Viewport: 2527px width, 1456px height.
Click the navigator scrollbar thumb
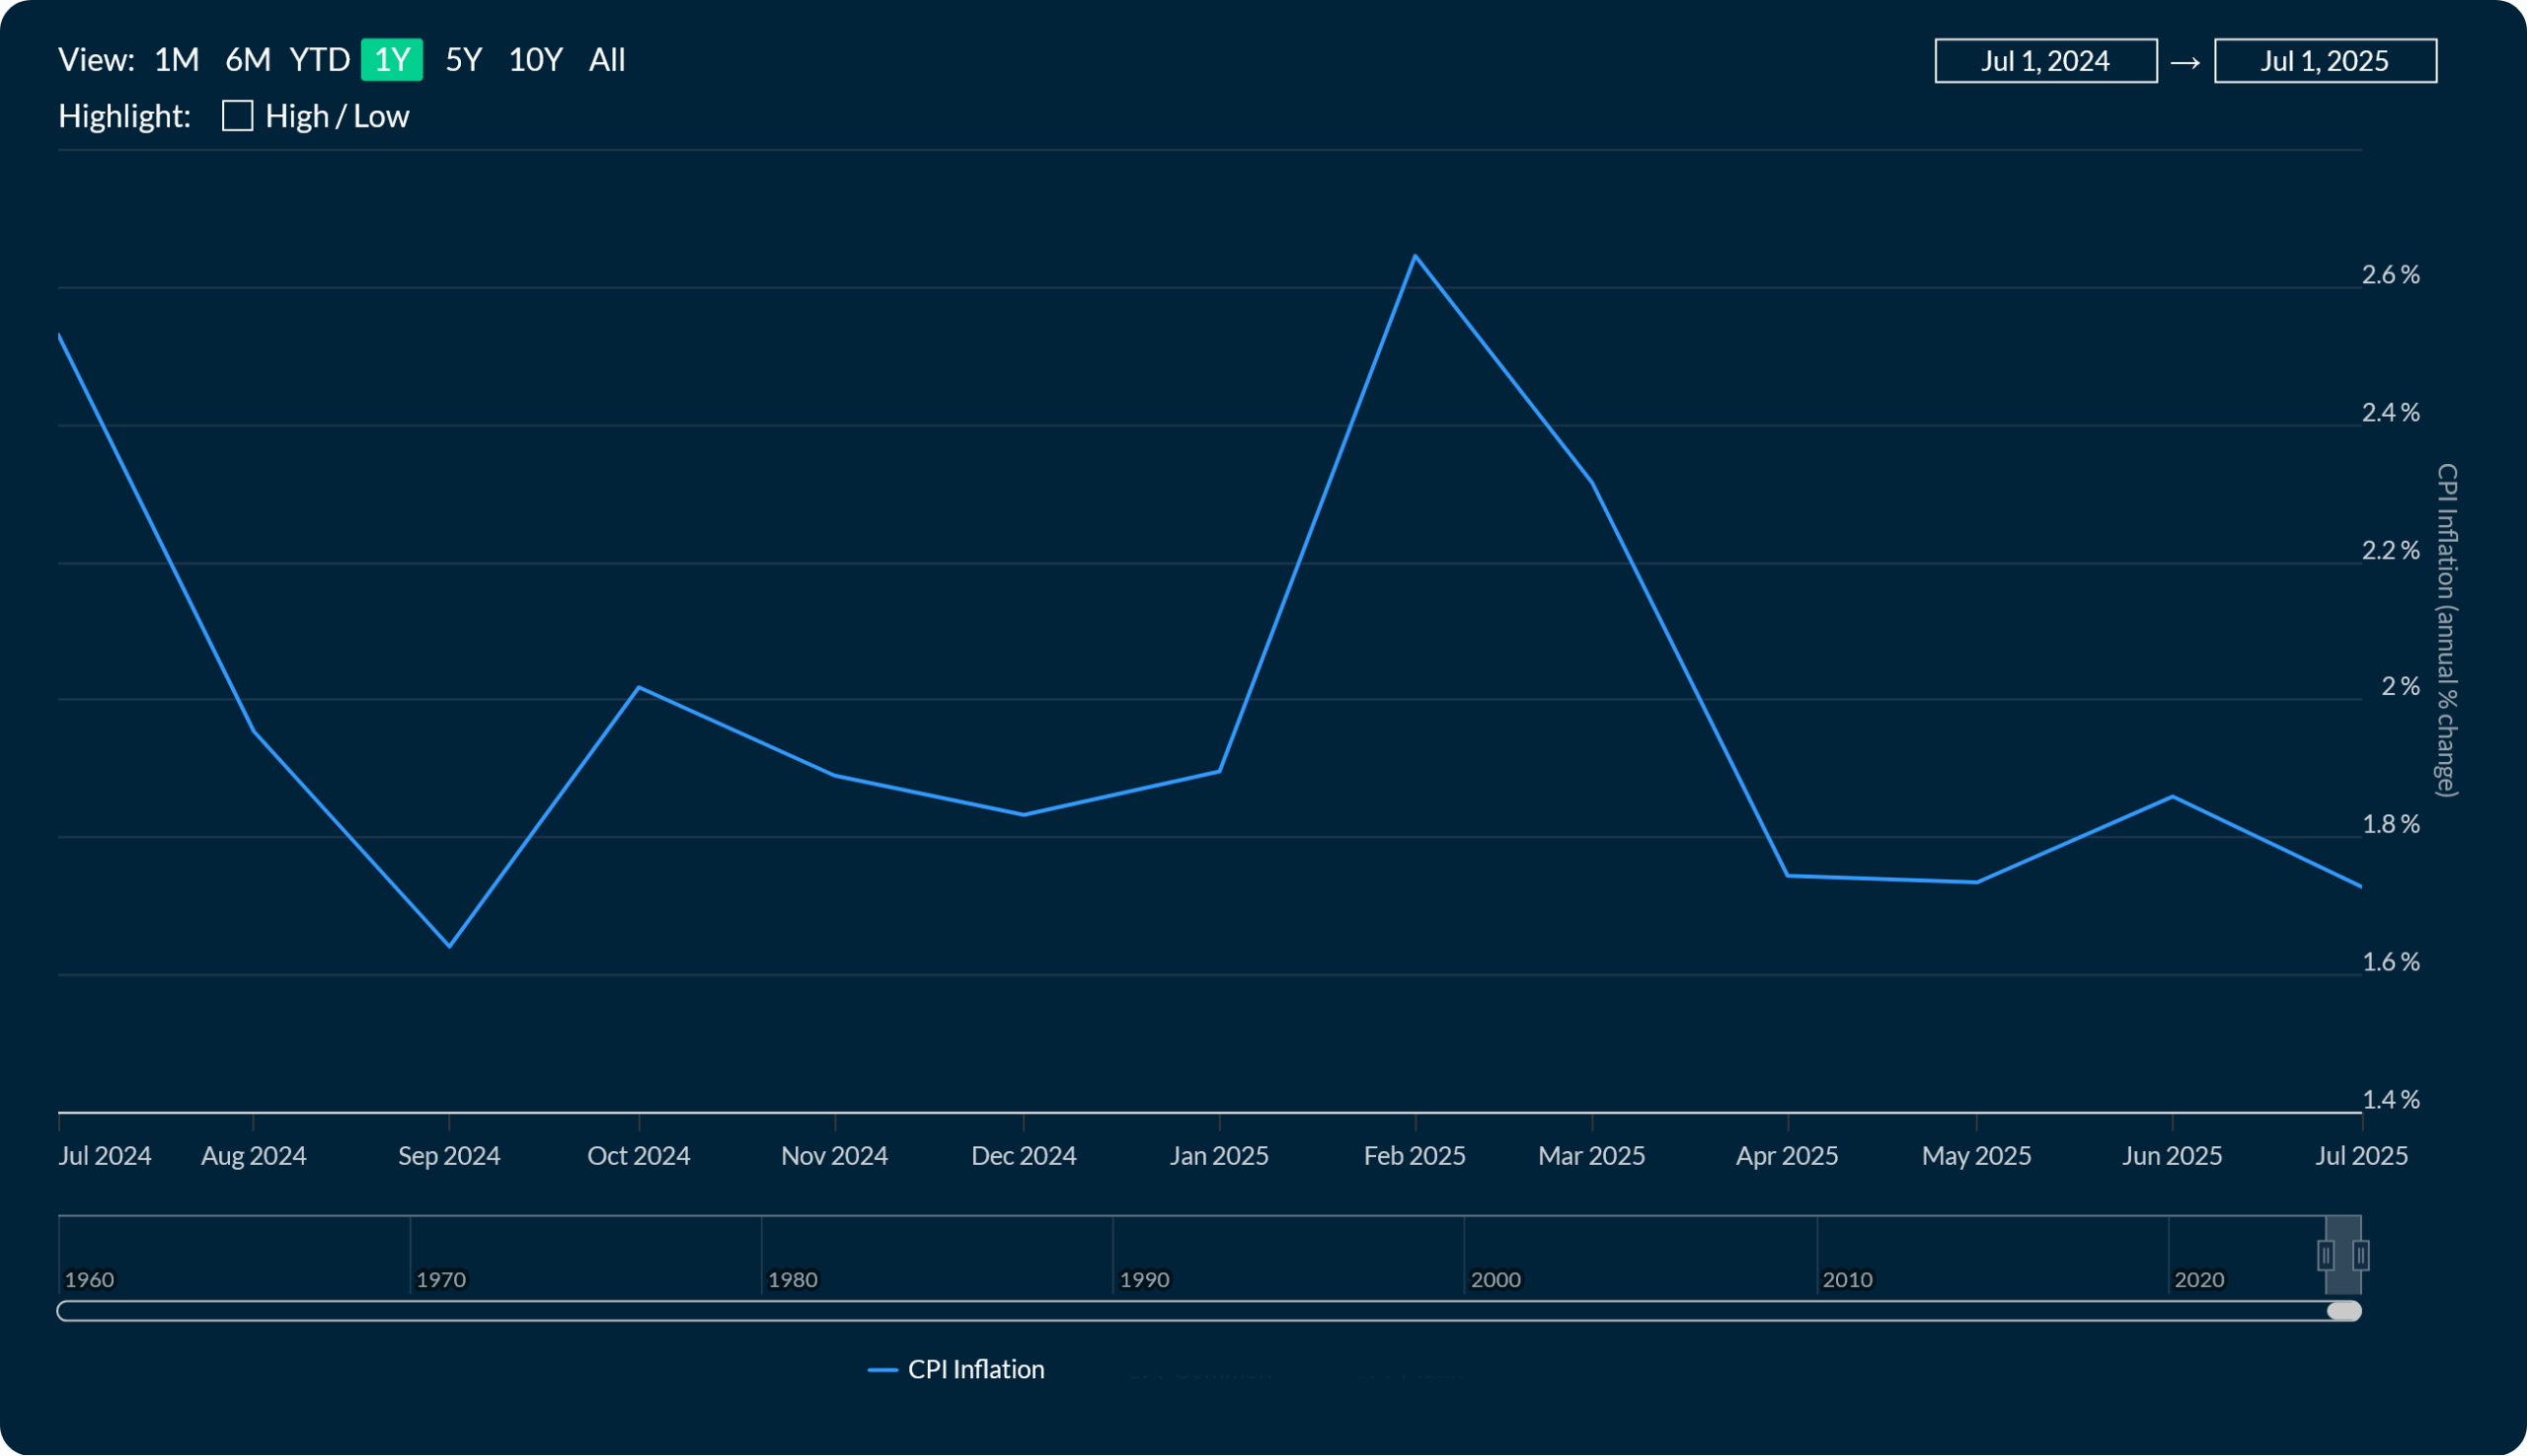coord(2343,1311)
